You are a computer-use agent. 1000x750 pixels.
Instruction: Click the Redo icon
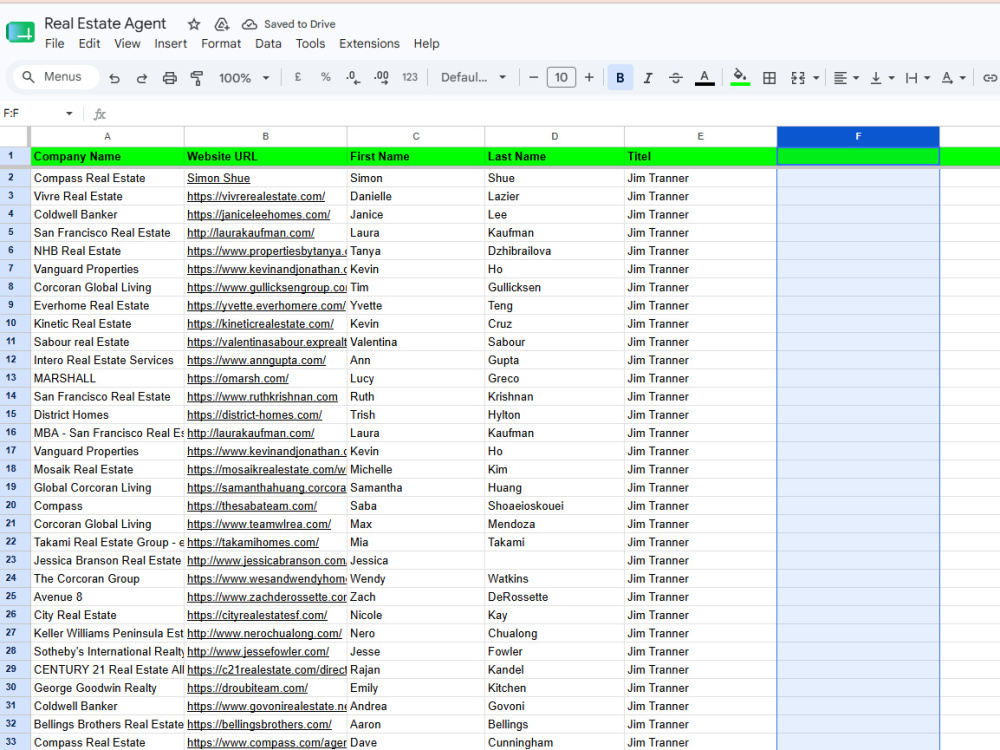[x=142, y=78]
